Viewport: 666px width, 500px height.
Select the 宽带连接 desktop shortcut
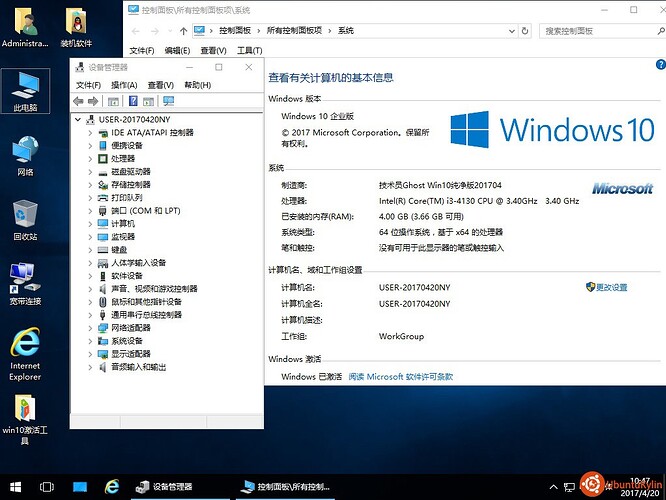click(25, 284)
